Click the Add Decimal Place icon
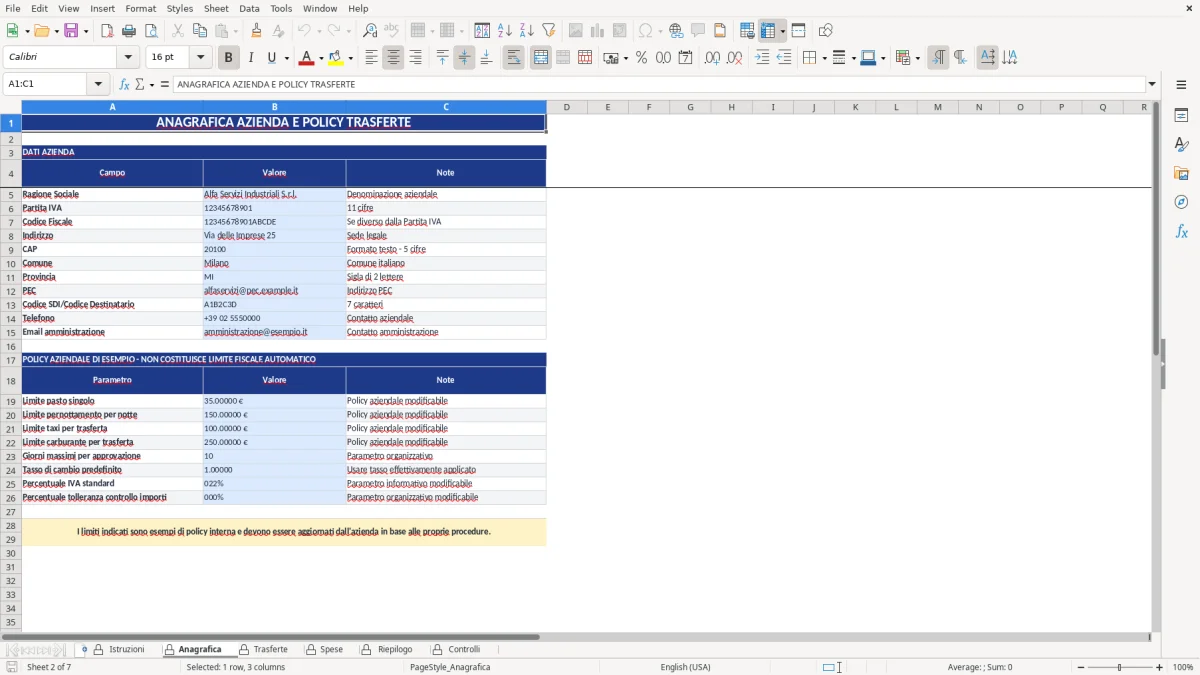The width and height of the screenshot is (1200, 675). click(712, 58)
